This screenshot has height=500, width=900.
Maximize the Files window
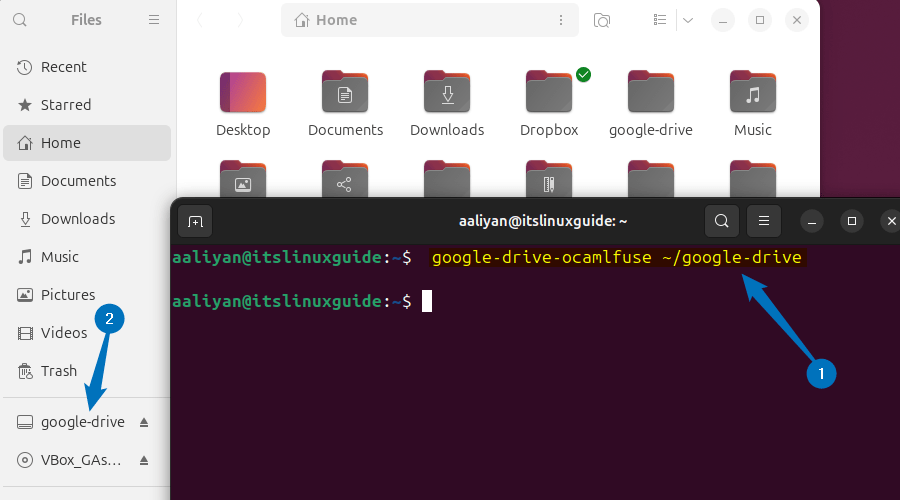760,20
